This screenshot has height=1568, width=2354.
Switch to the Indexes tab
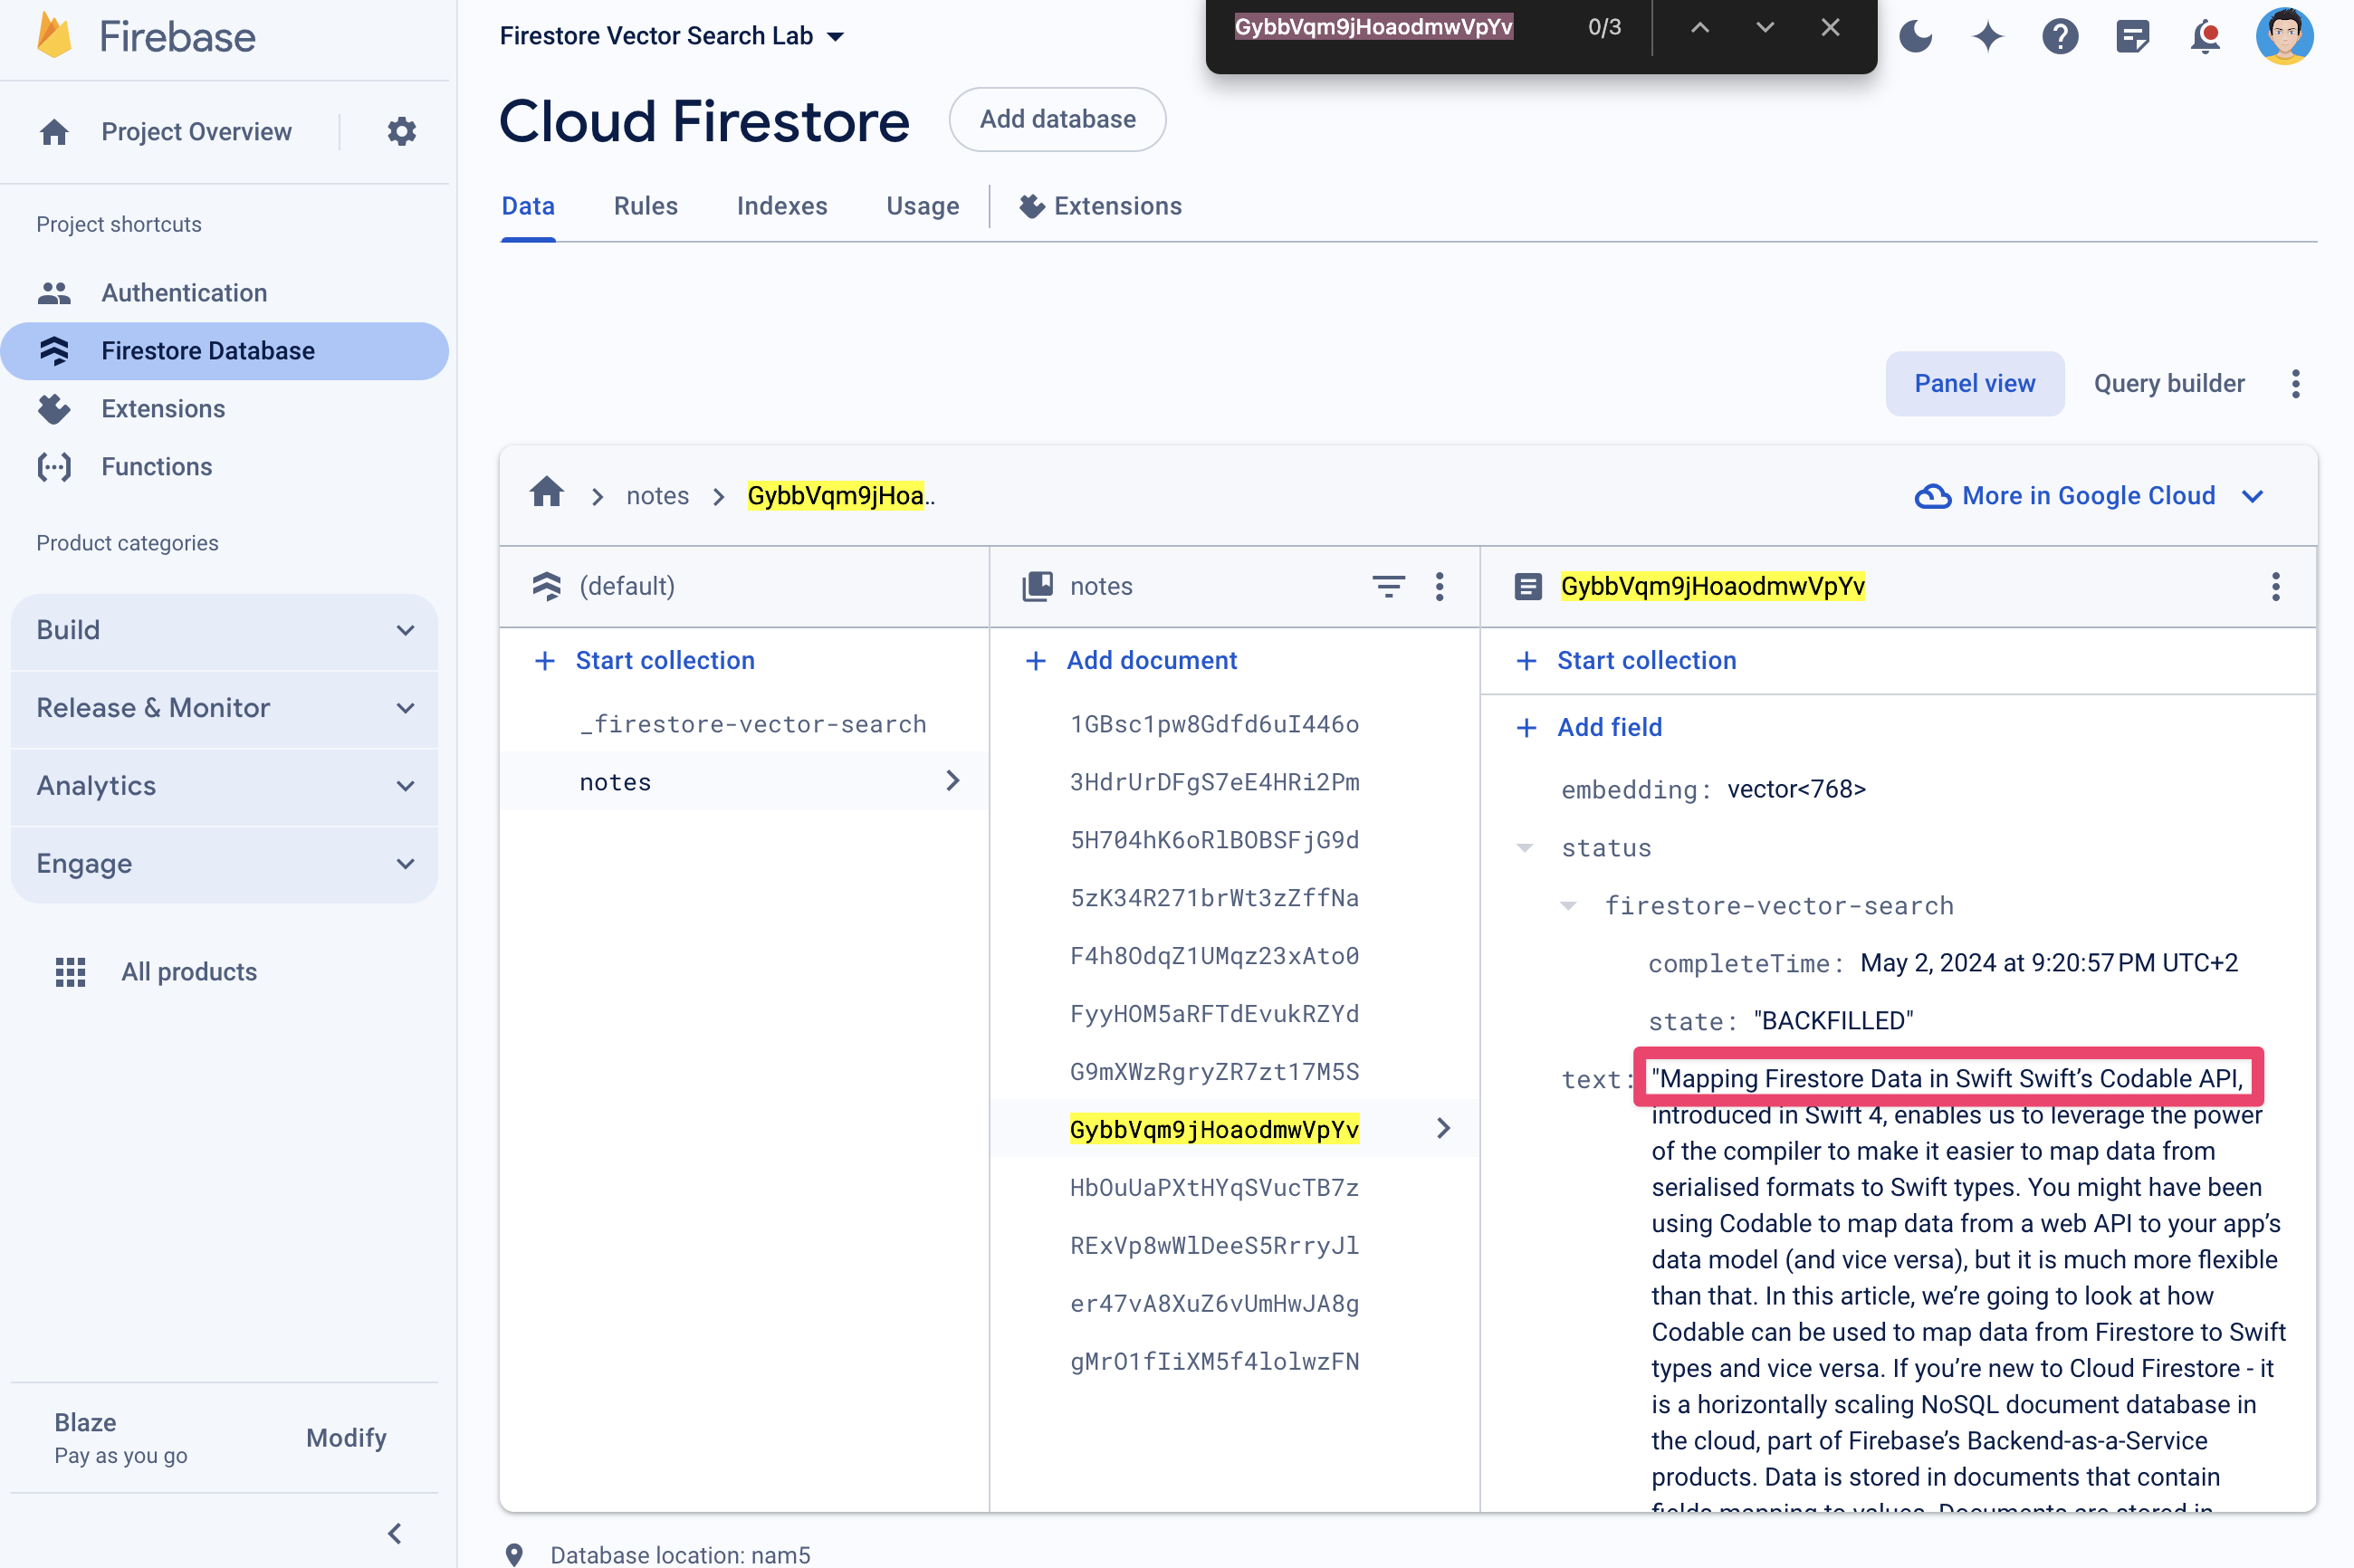click(782, 206)
